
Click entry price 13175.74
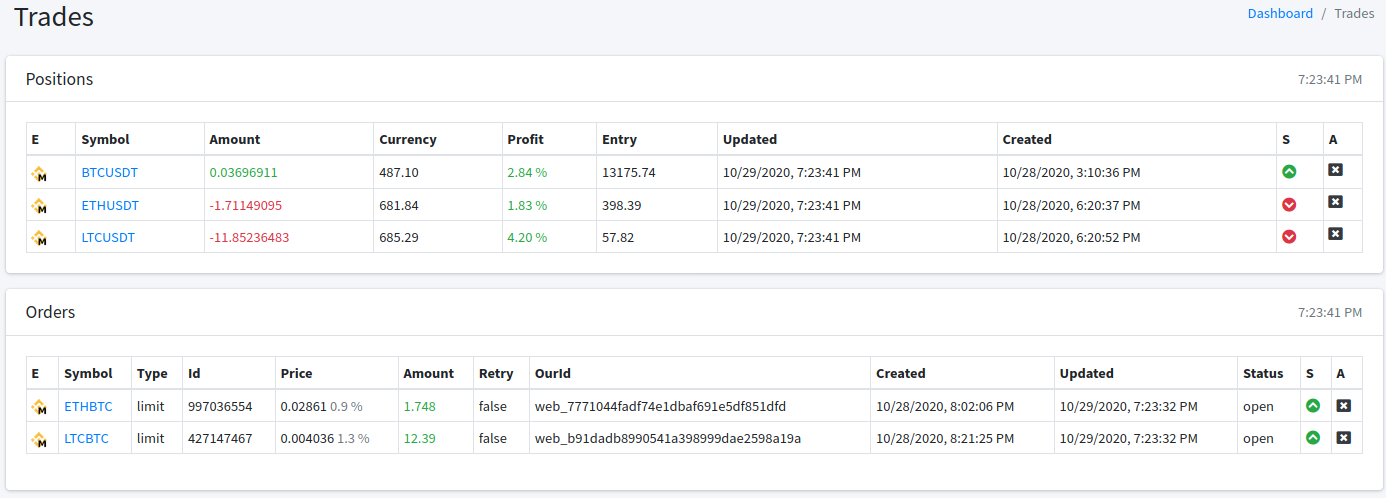point(629,173)
